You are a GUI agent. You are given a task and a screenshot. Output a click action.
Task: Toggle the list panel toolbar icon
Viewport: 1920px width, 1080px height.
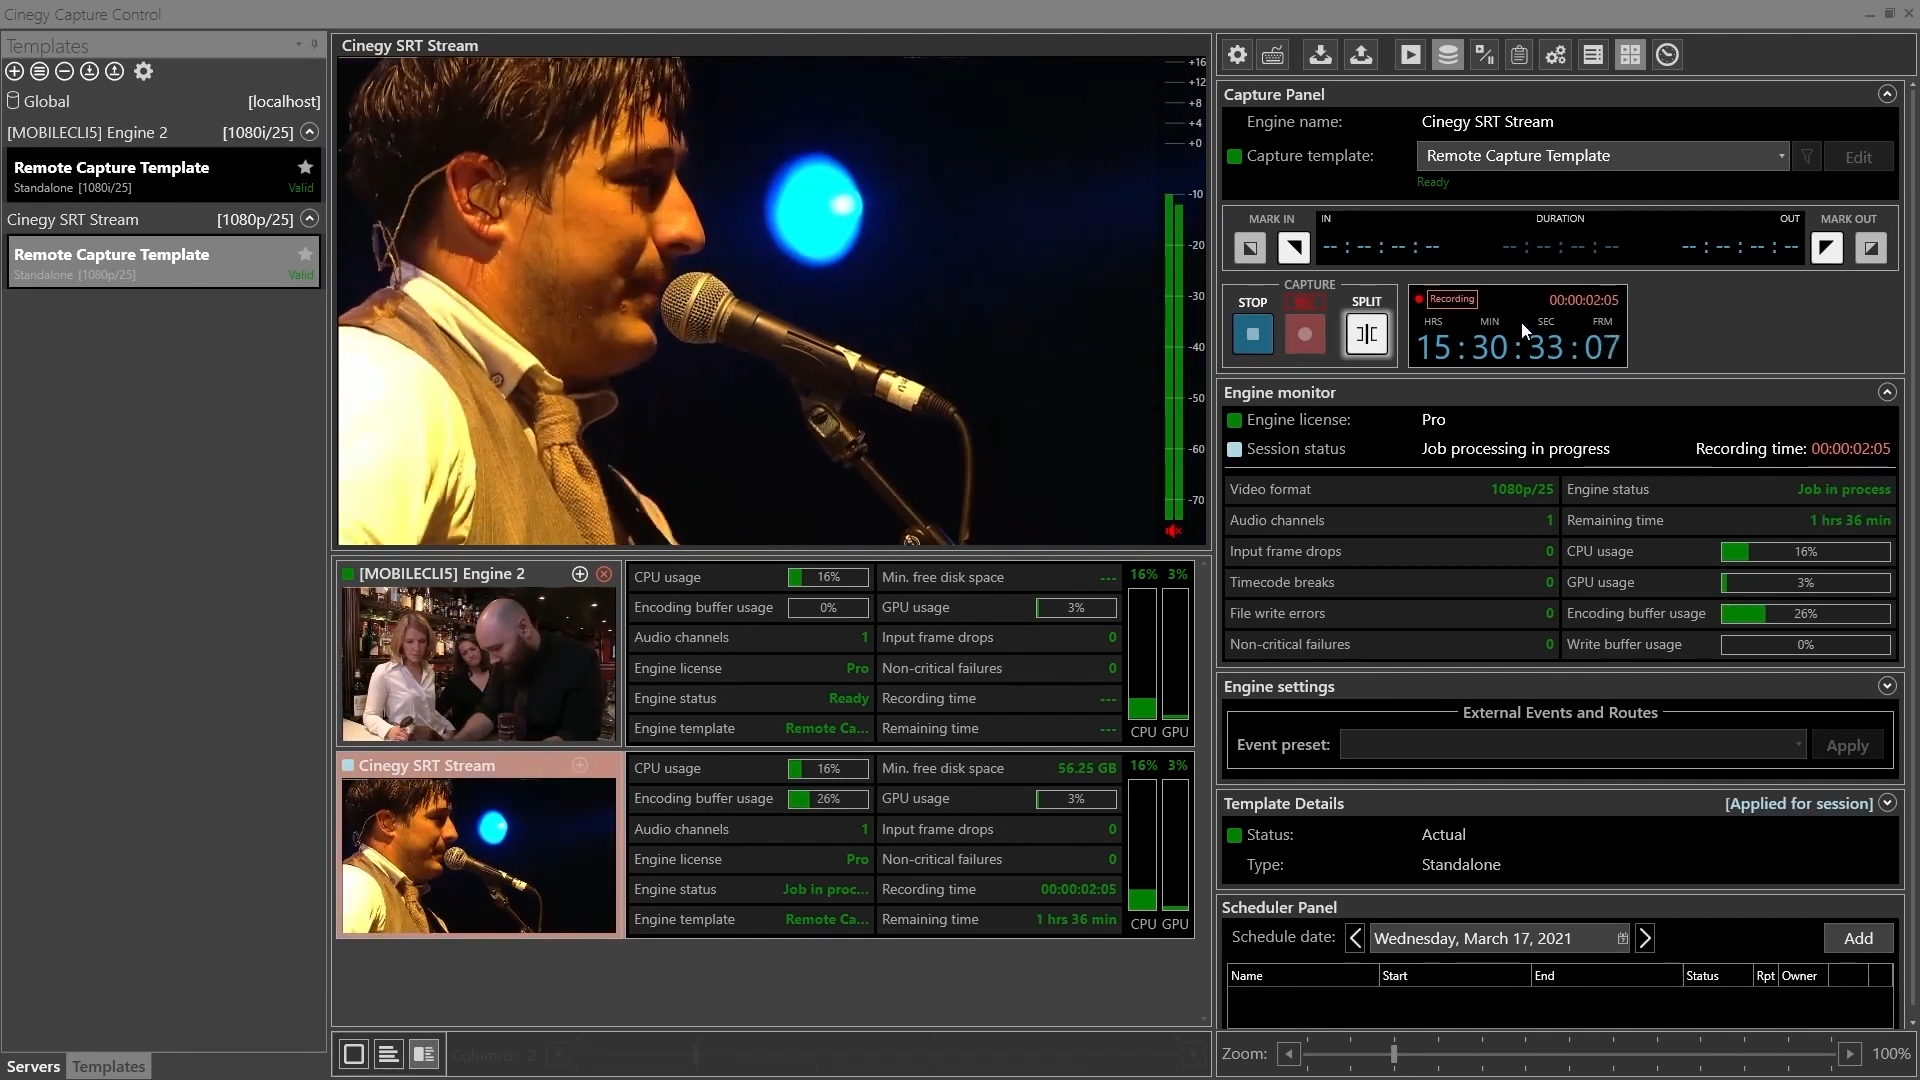(x=1593, y=55)
